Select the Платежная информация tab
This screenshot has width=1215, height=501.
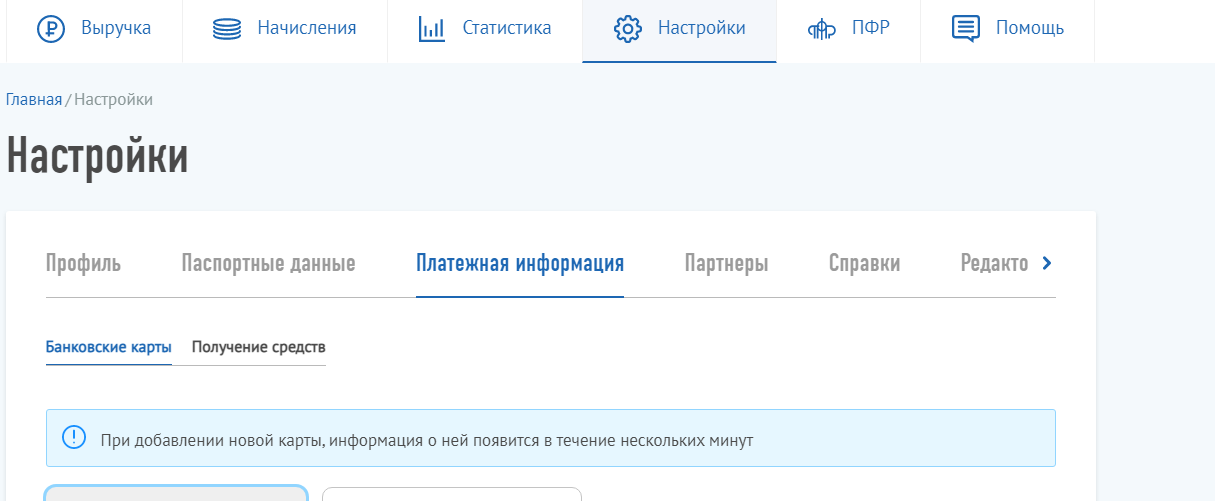(520, 264)
